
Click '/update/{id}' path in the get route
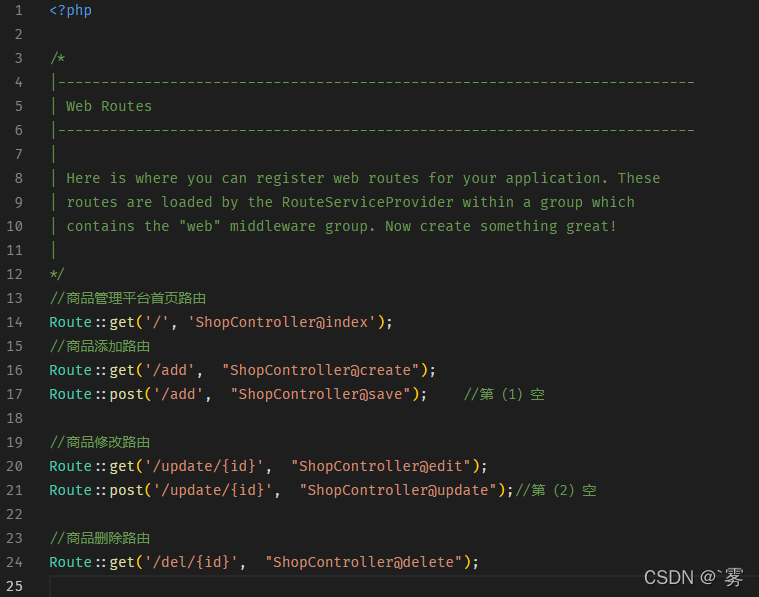(x=204, y=466)
